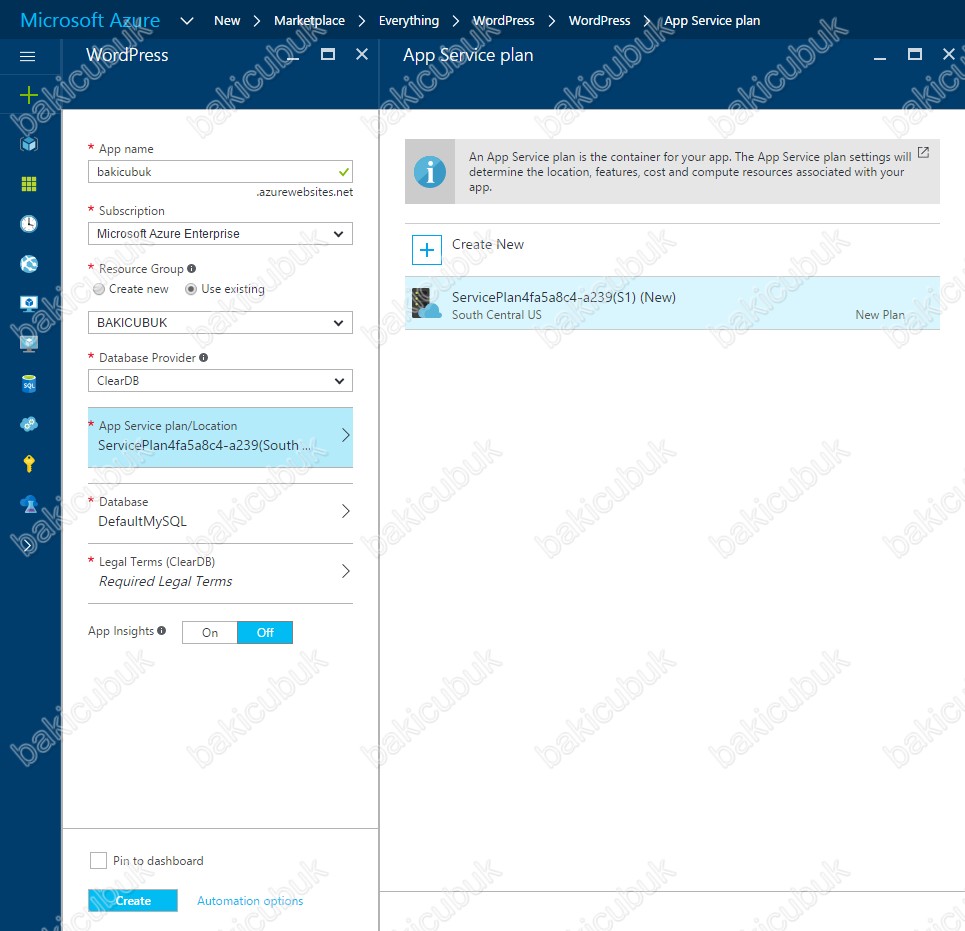
Task: Open the ClearDB Database Provider dropdown
Action: point(220,381)
